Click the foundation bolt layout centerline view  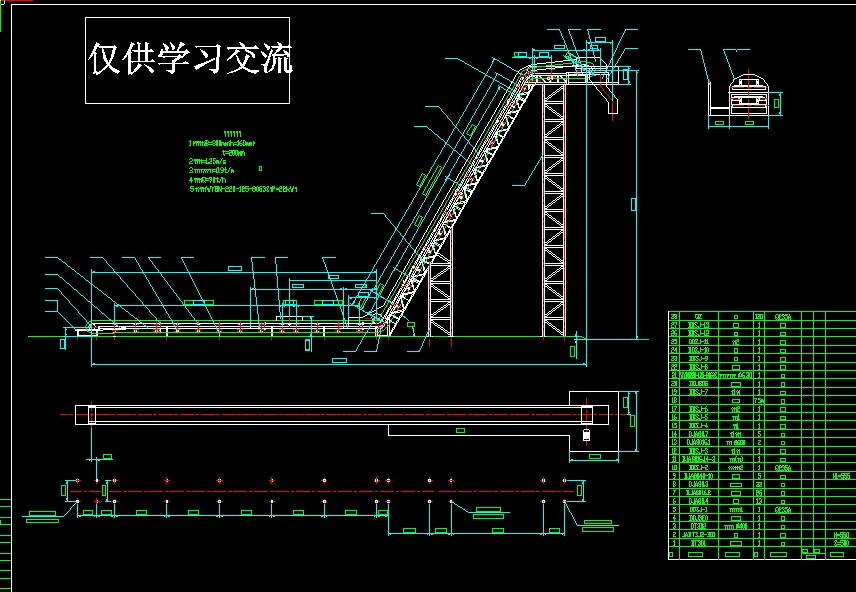point(322,491)
